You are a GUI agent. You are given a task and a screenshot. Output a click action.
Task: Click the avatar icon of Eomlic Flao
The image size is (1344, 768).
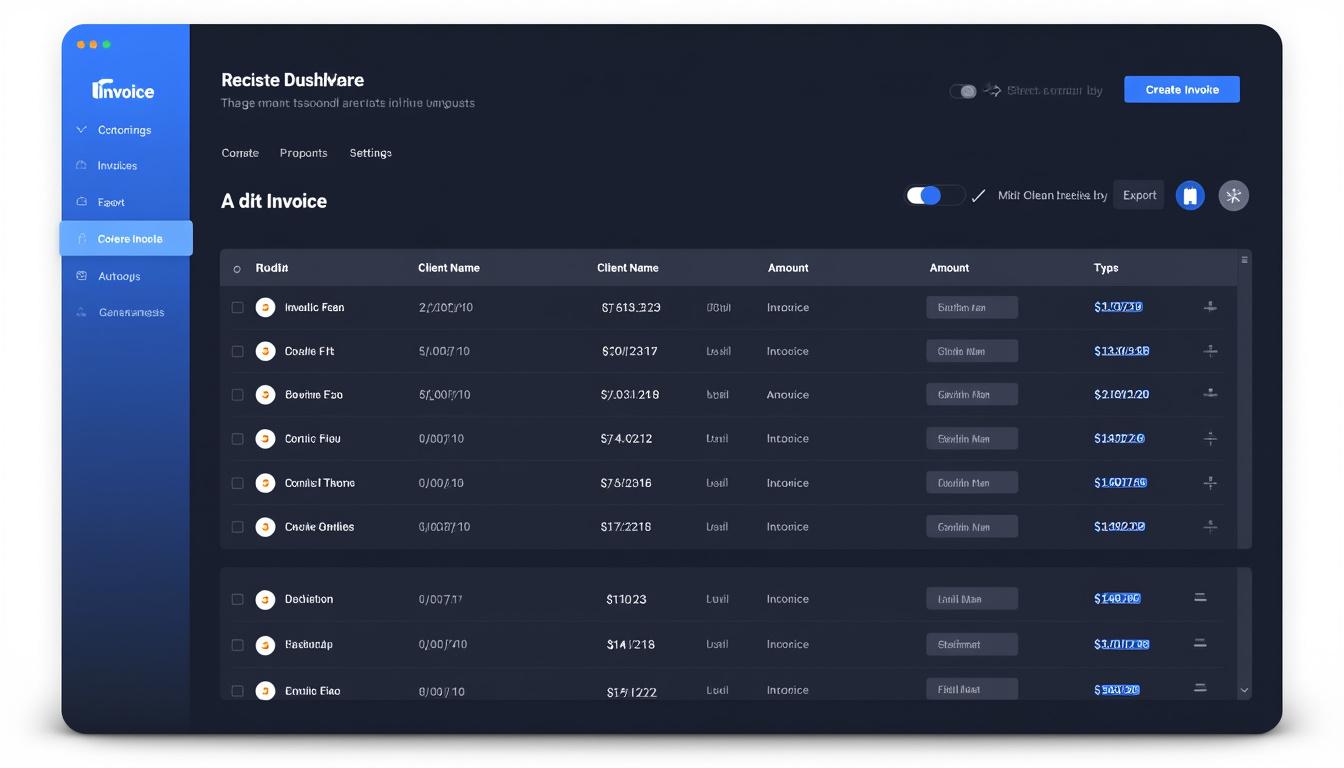265,691
